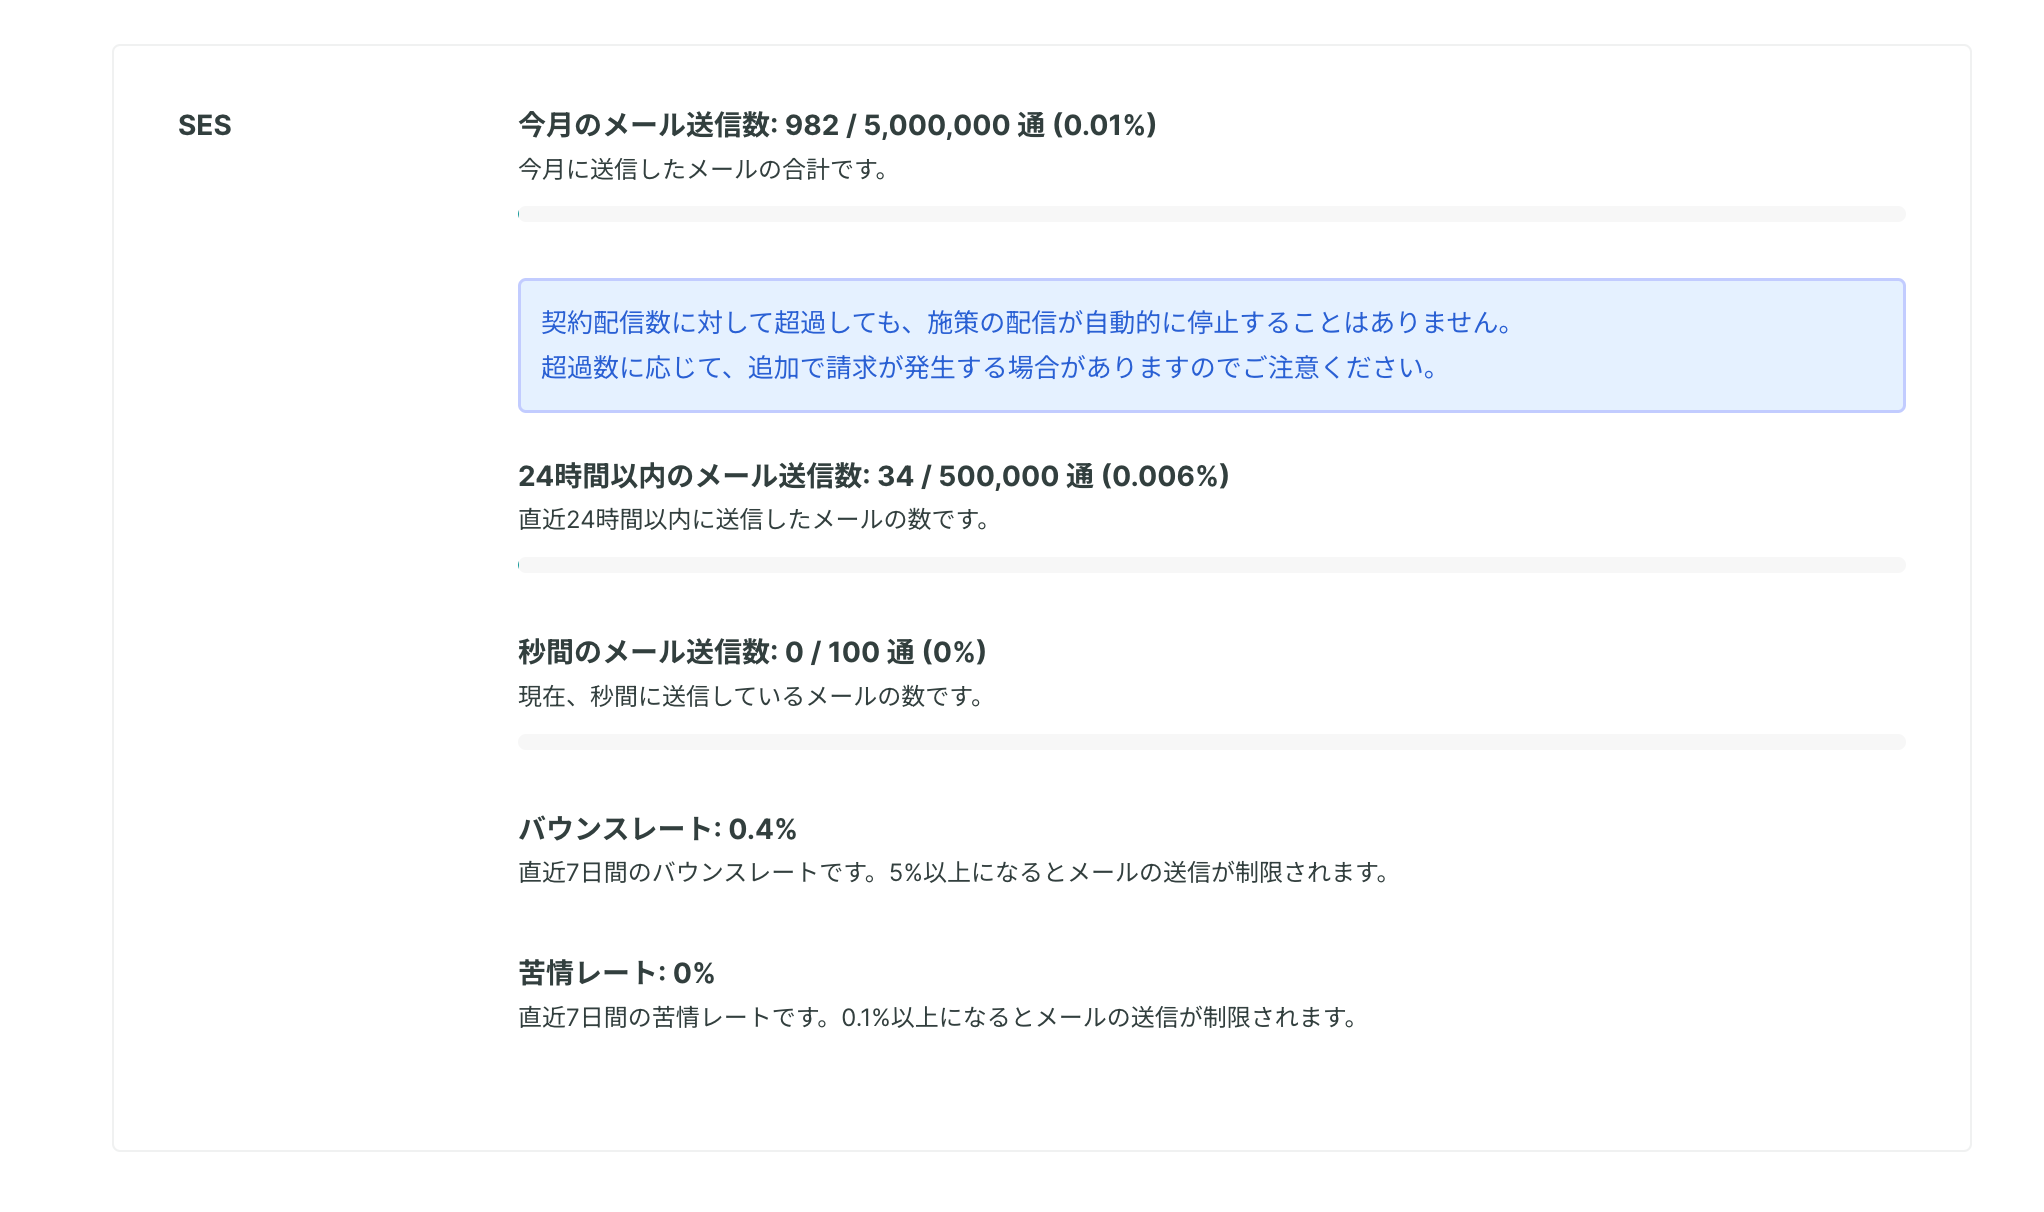Click the complaint rate description text
The width and height of the screenshot is (2044, 1212).
coord(939,1017)
